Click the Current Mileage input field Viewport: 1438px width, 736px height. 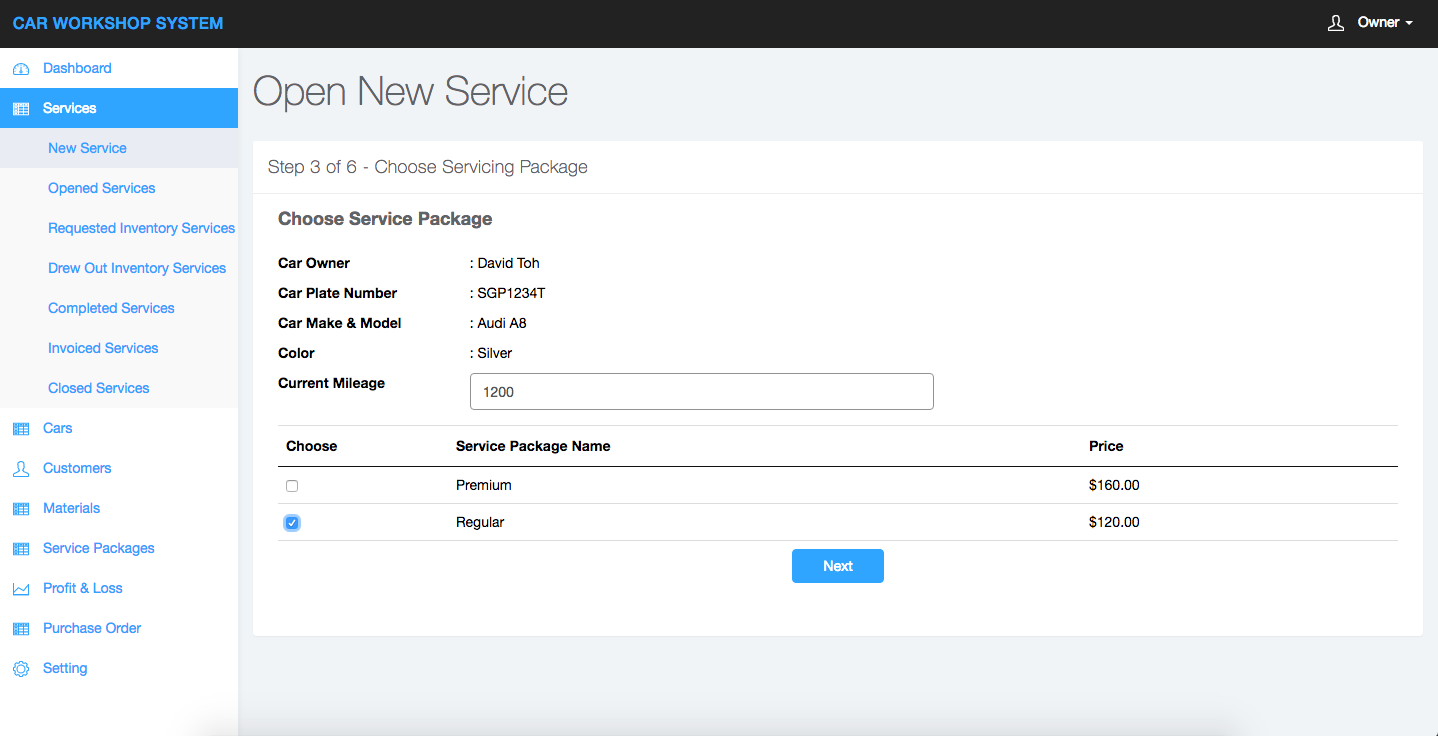pos(701,392)
